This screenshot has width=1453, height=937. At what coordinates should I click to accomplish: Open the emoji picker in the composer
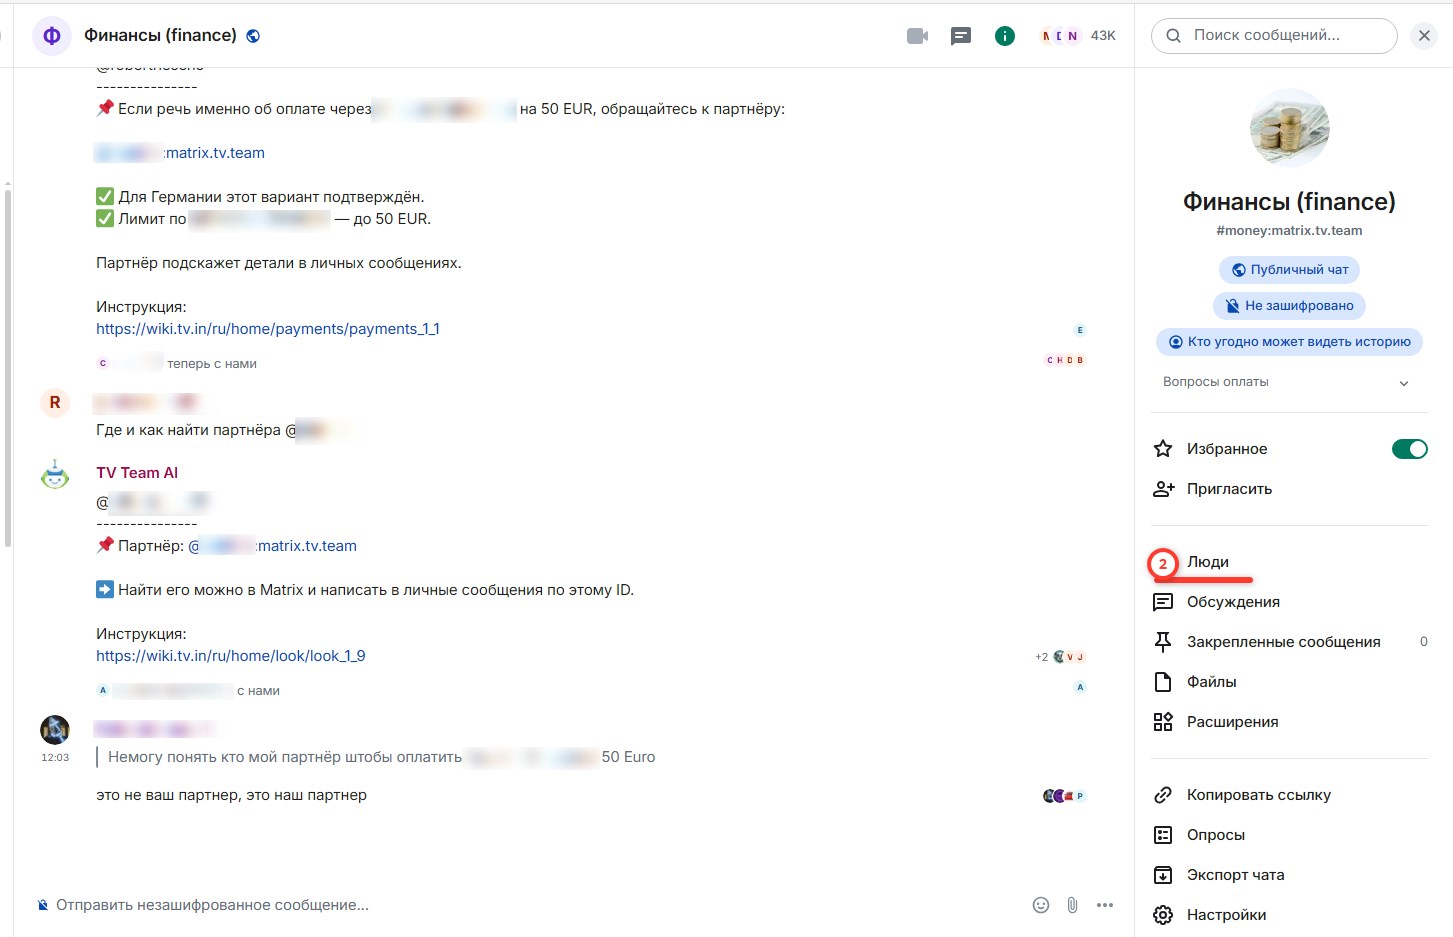[x=1041, y=905]
